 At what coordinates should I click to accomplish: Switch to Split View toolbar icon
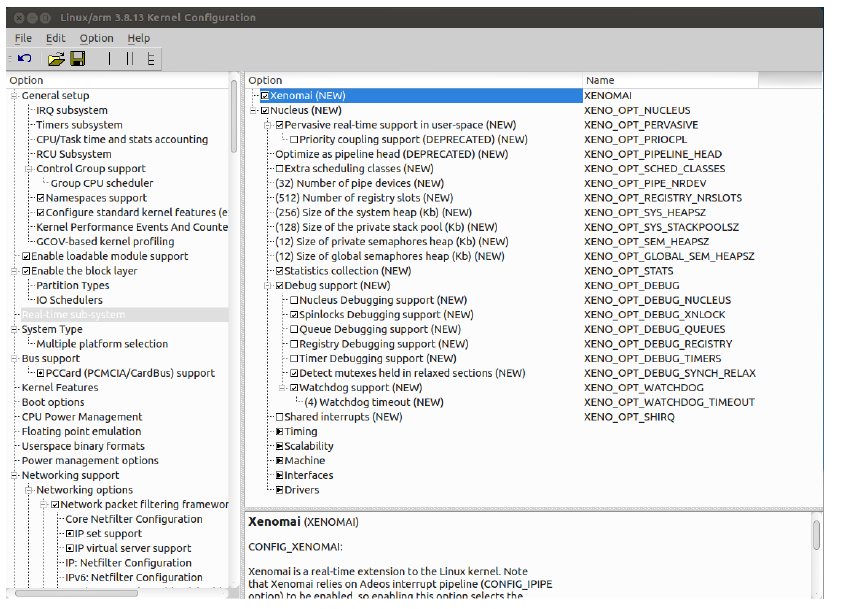tap(130, 59)
